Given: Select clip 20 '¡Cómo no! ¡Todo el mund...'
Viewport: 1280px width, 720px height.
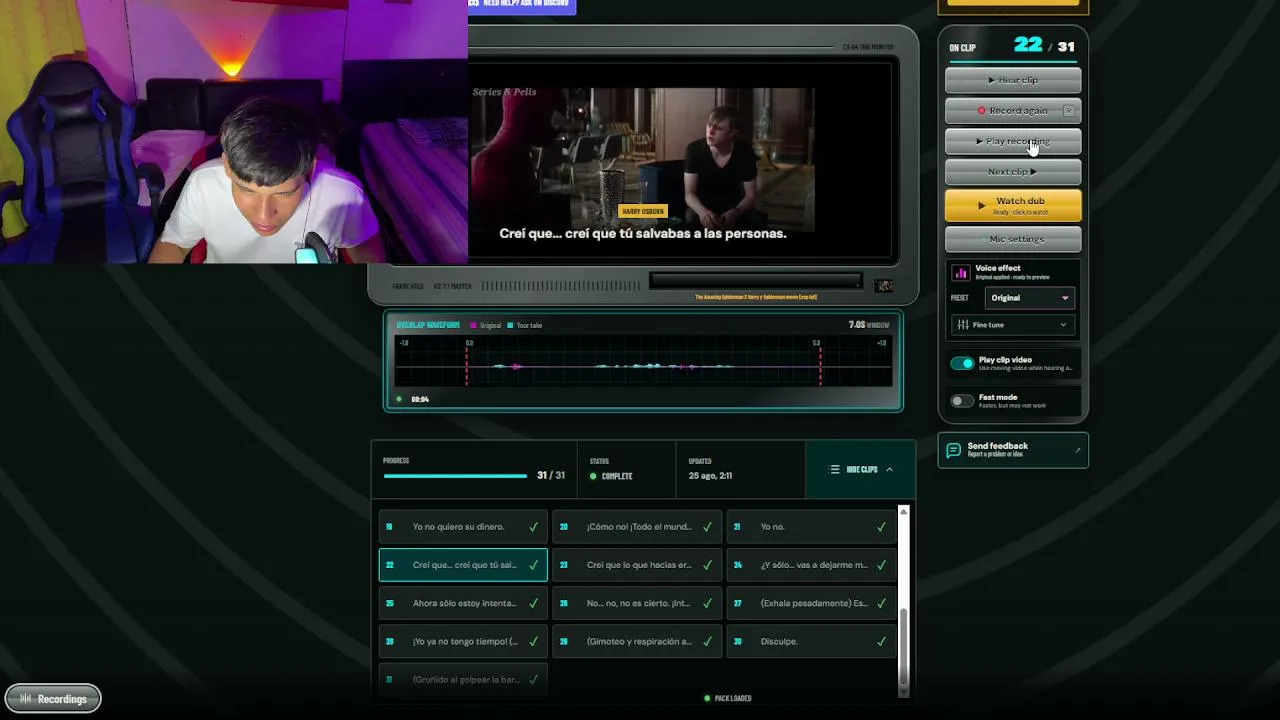Looking at the screenshot, I should (637, 527).
